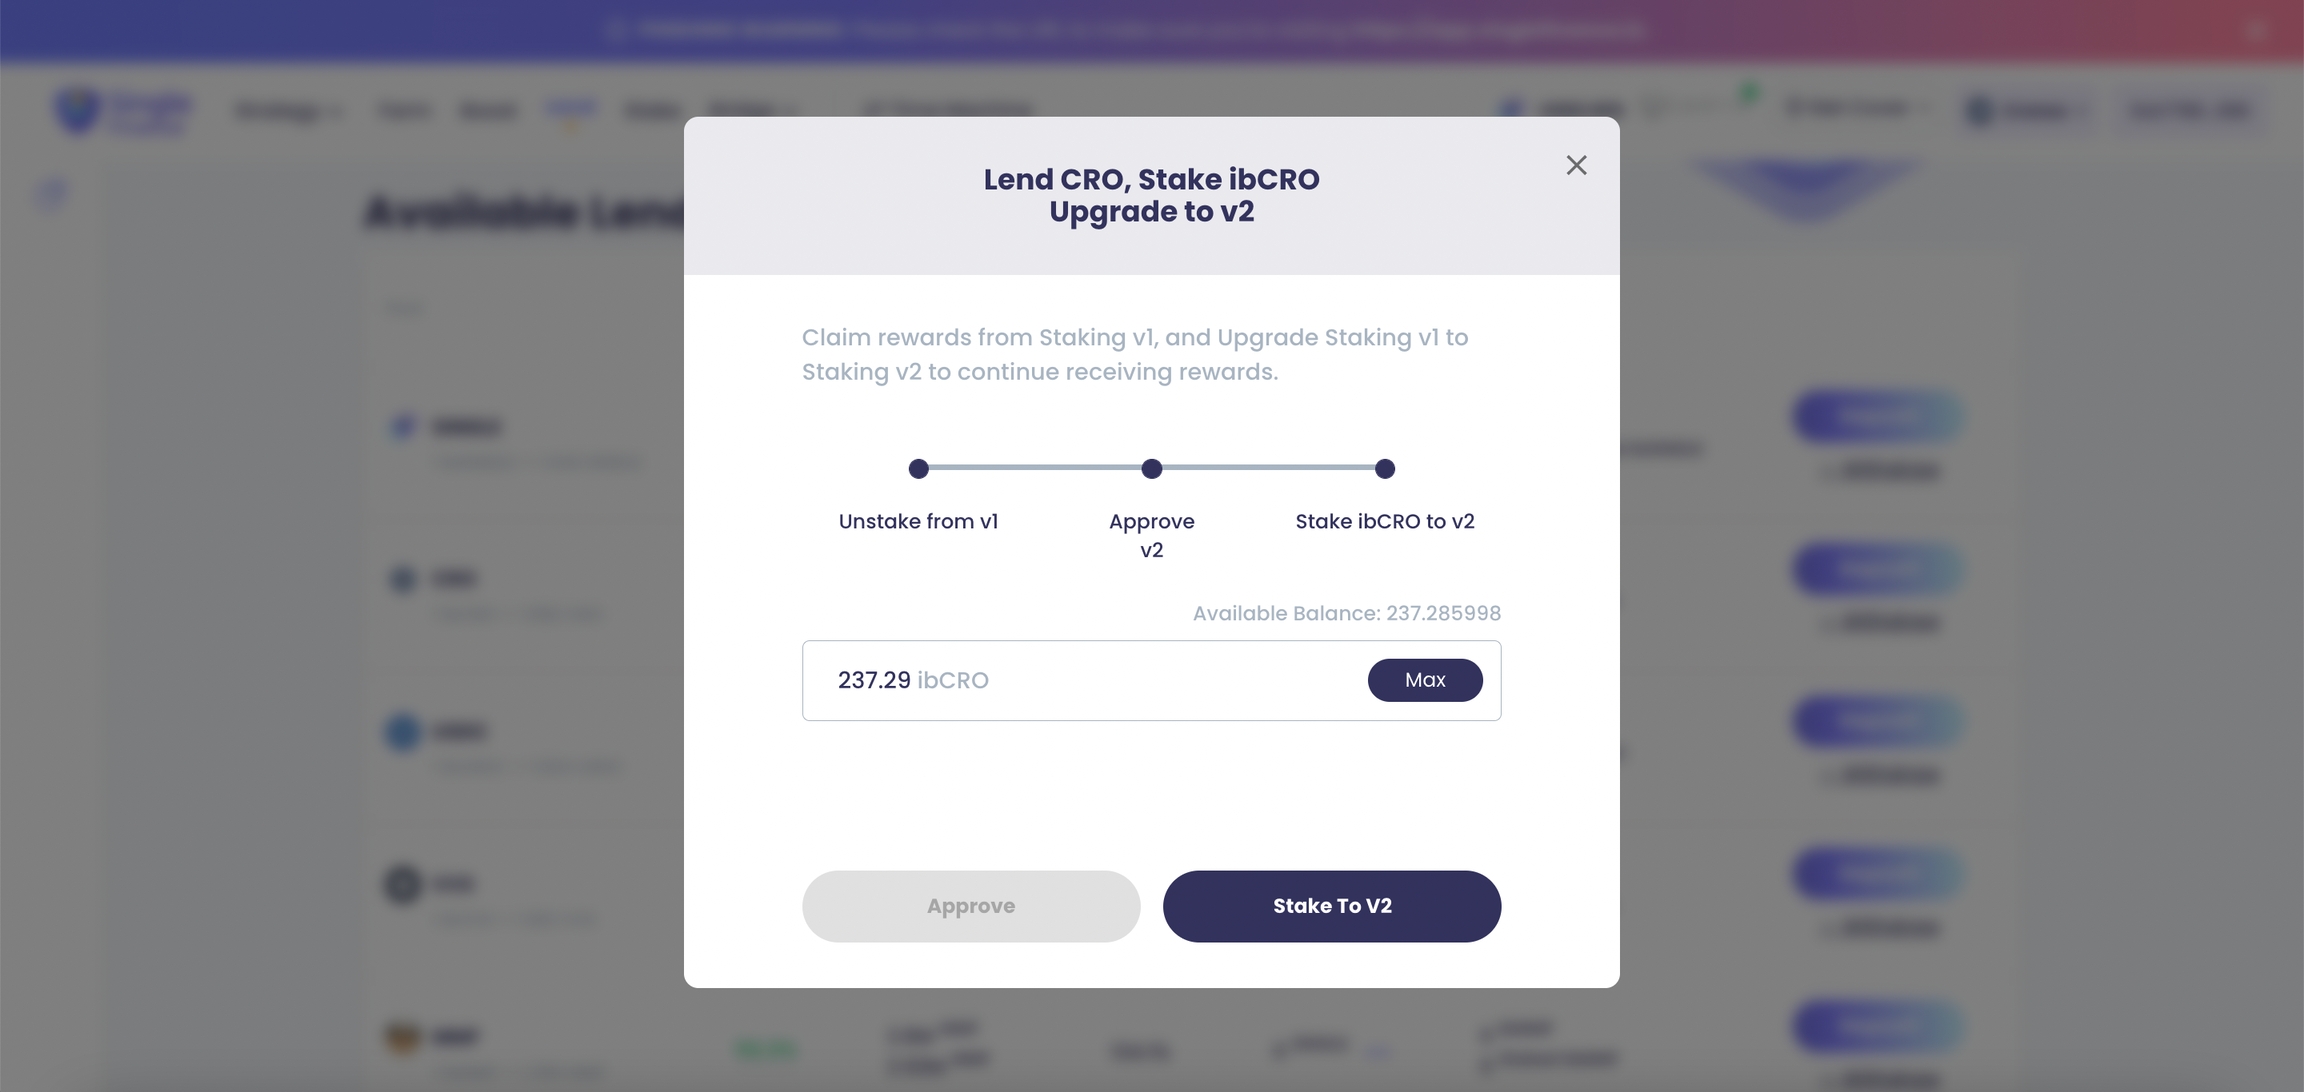Click the claim rewards description text
The width and height of the screenshot is (2304, 1092).
coord(1135,354)
